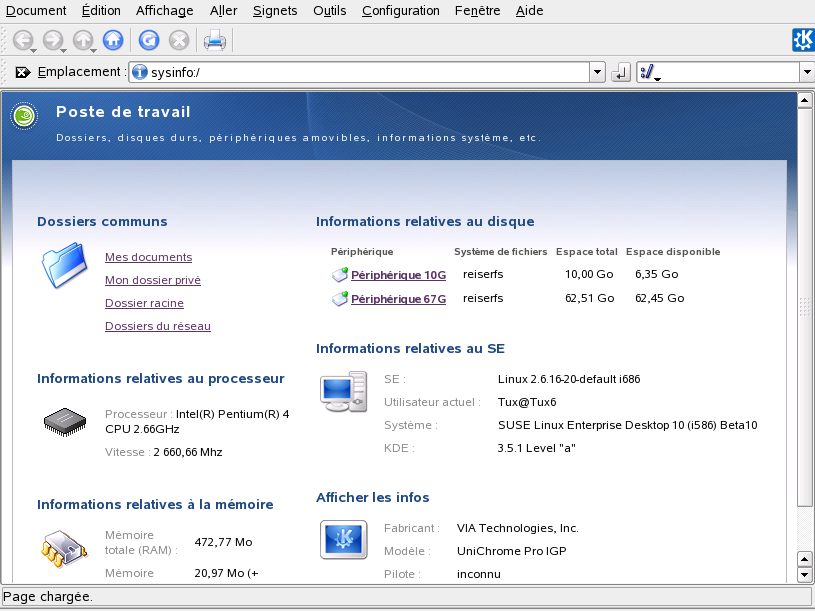Click the computer icon in SE section

click(344, 392)
